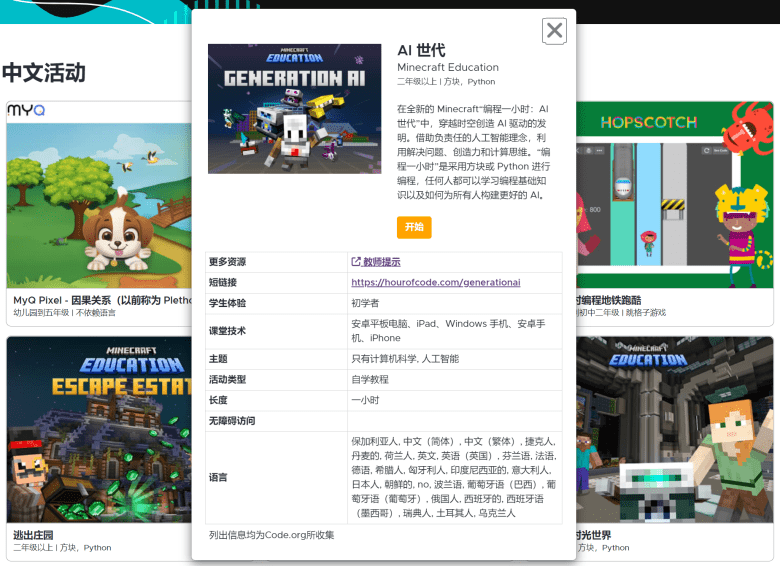Image resolution: width=780 pixels, height=566 pixels.
Task: Click the 列出信息均为Code.org所收集 footer note
Action: [272, 535]
